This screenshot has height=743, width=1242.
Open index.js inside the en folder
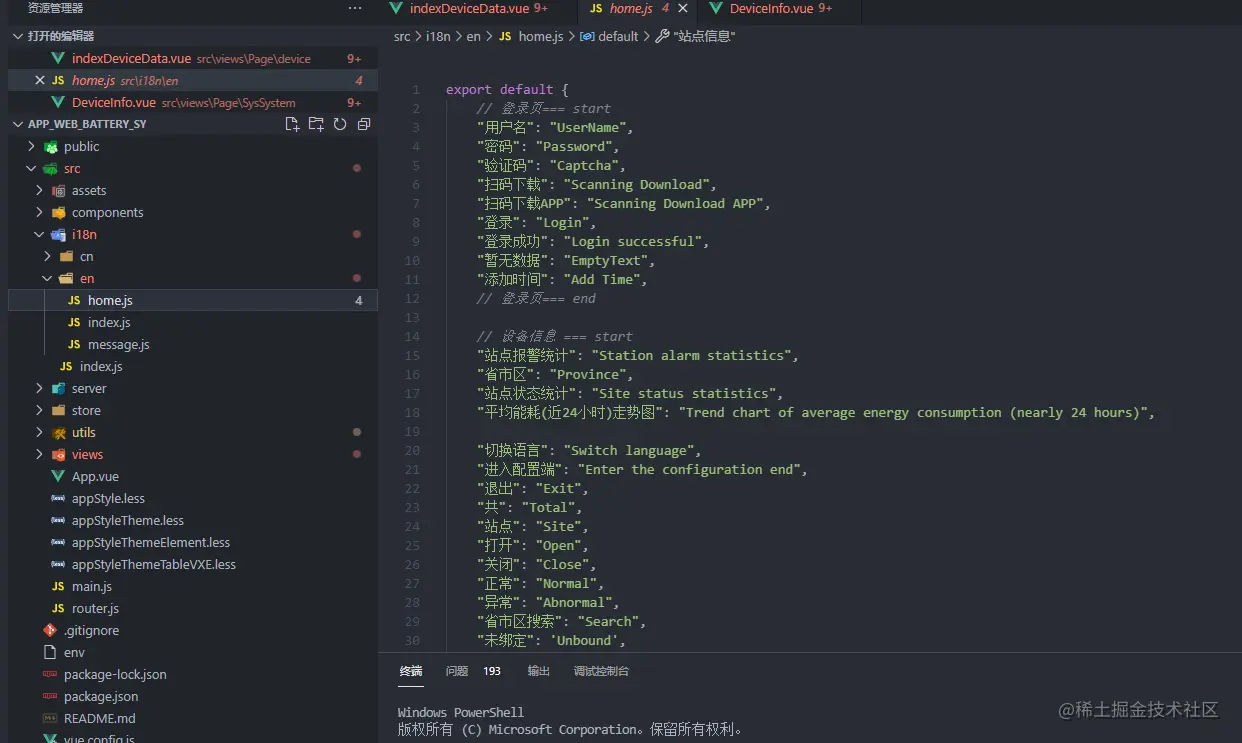193,322
